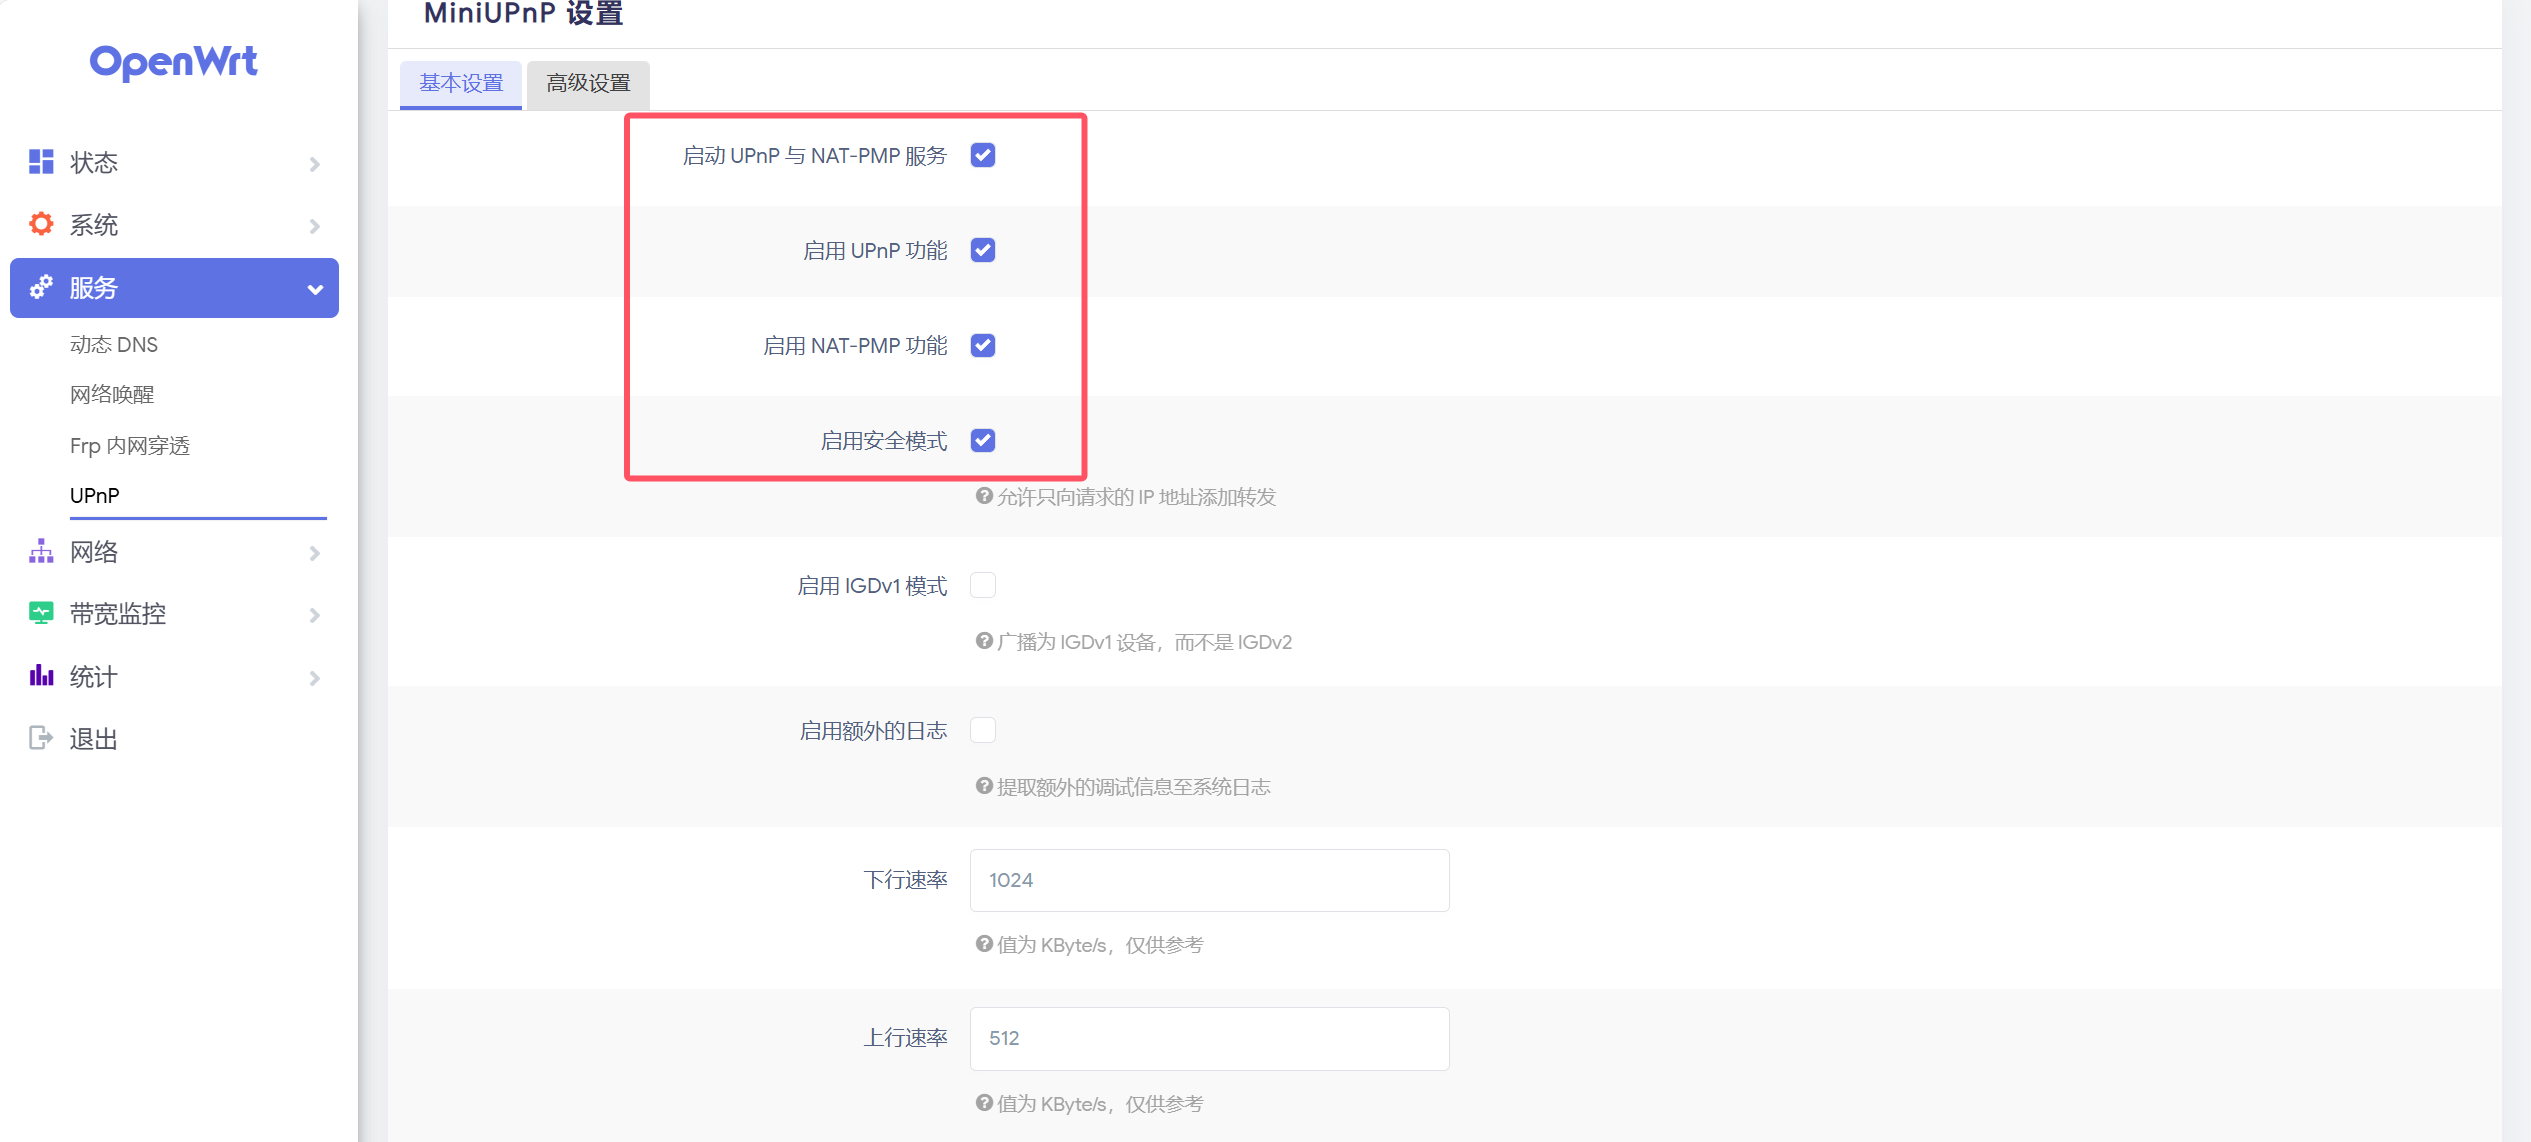Click the 网络 sitemap icon
Viewport: 2531px width, 1142px height.
click(x=41, y=551)
